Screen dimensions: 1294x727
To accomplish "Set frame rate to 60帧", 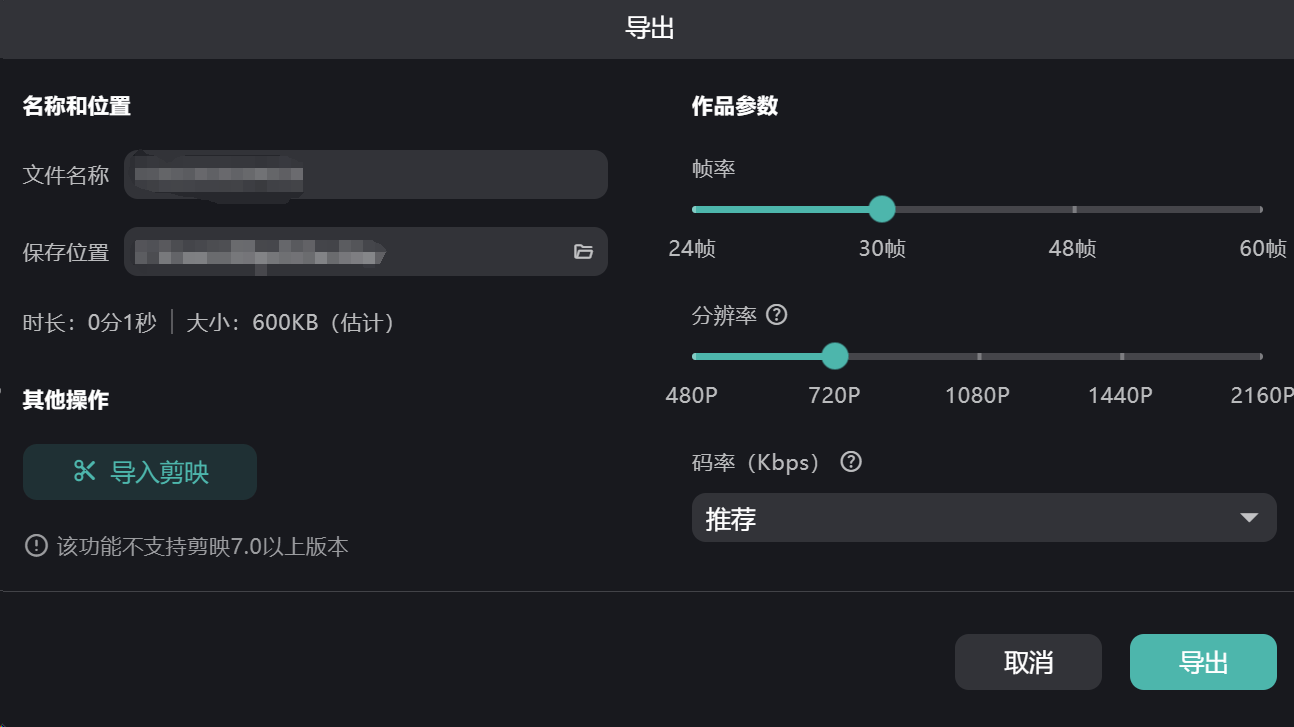I will (x=1261, y=209).
